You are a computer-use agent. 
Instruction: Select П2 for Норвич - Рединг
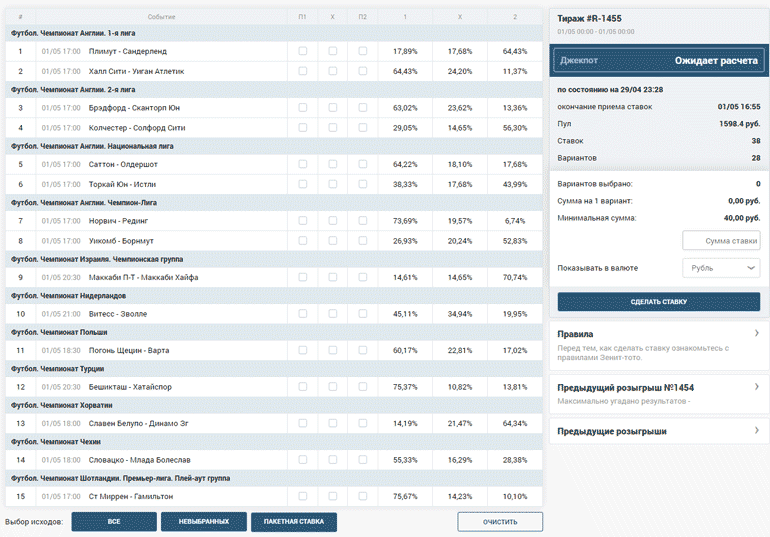coord(363,220)
